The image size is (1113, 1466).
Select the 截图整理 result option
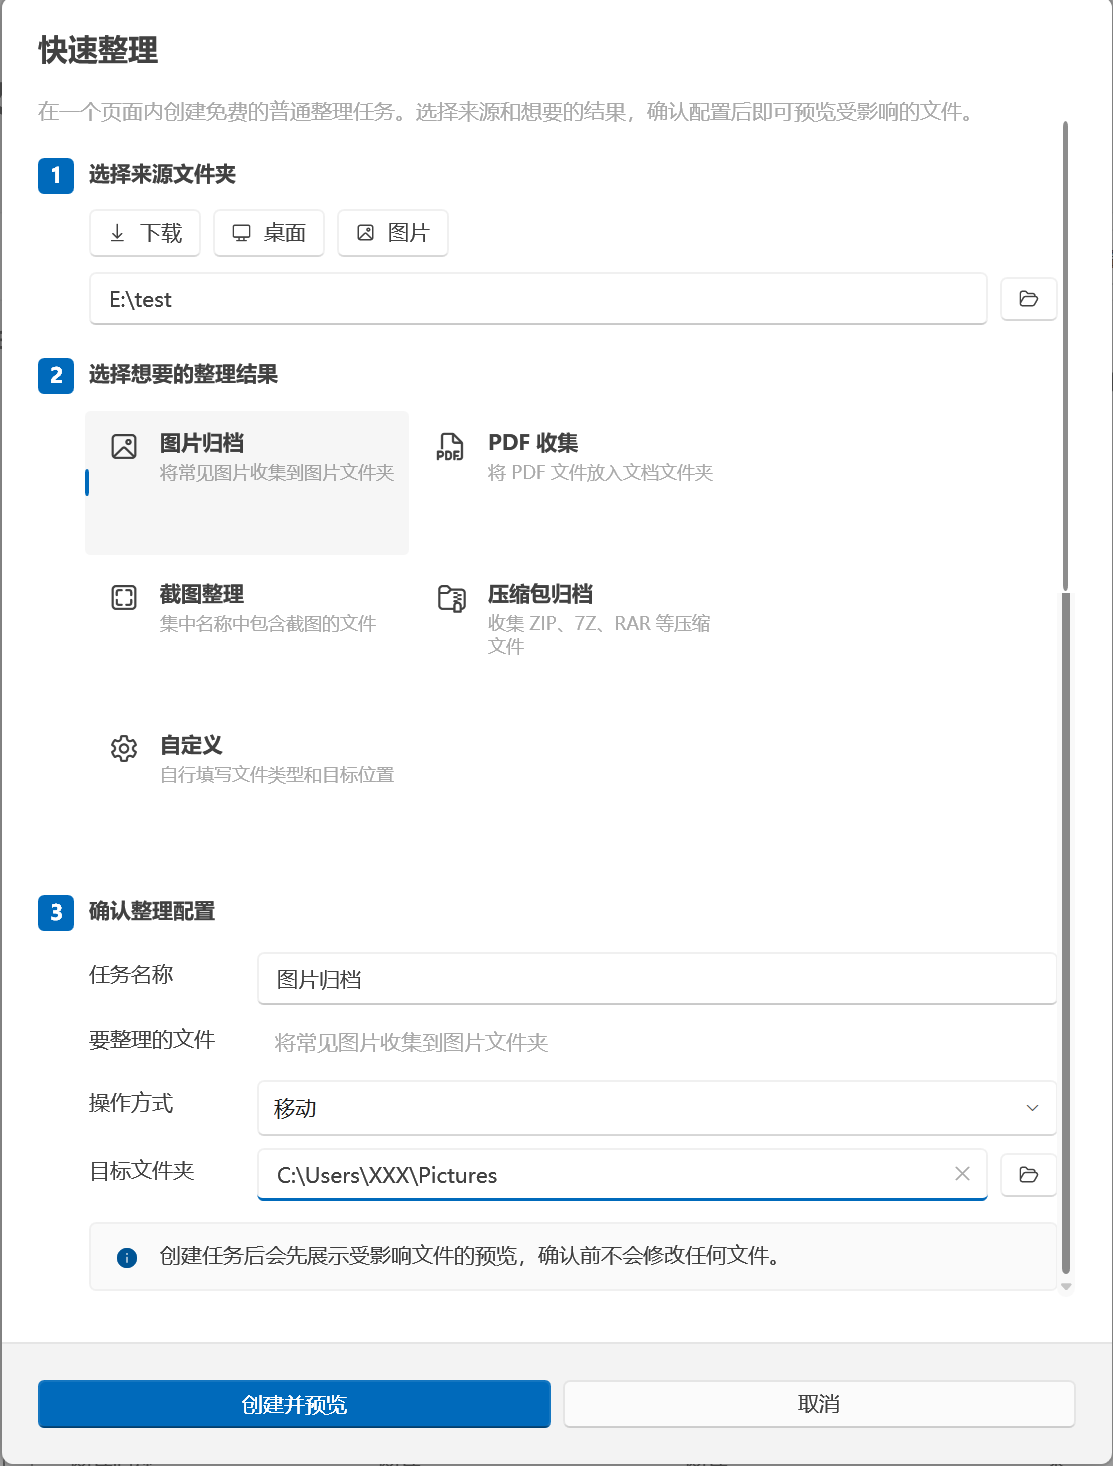(247, 634)
